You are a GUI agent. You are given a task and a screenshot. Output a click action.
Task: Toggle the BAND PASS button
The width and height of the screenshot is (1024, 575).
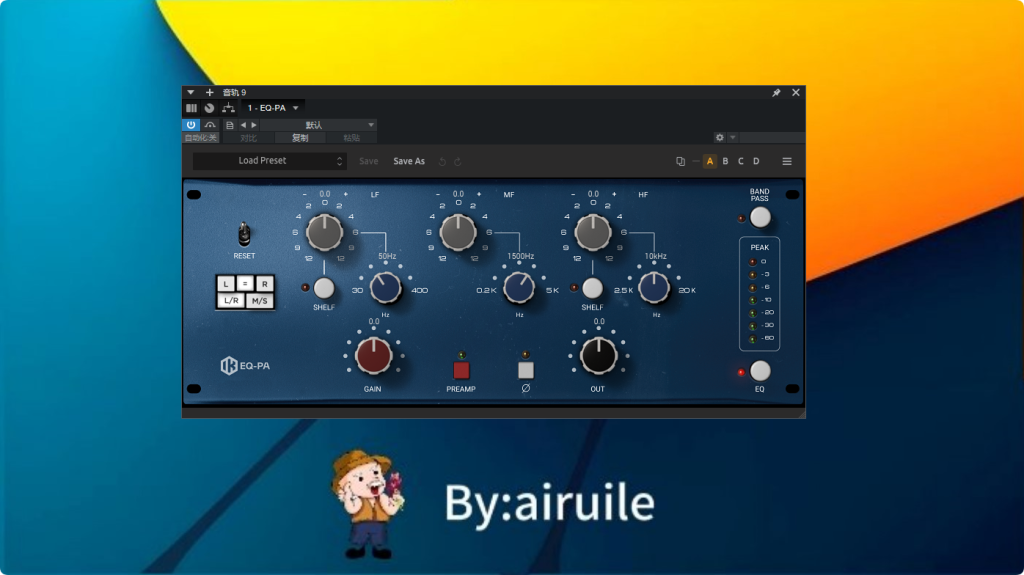(x=760, y=218)
